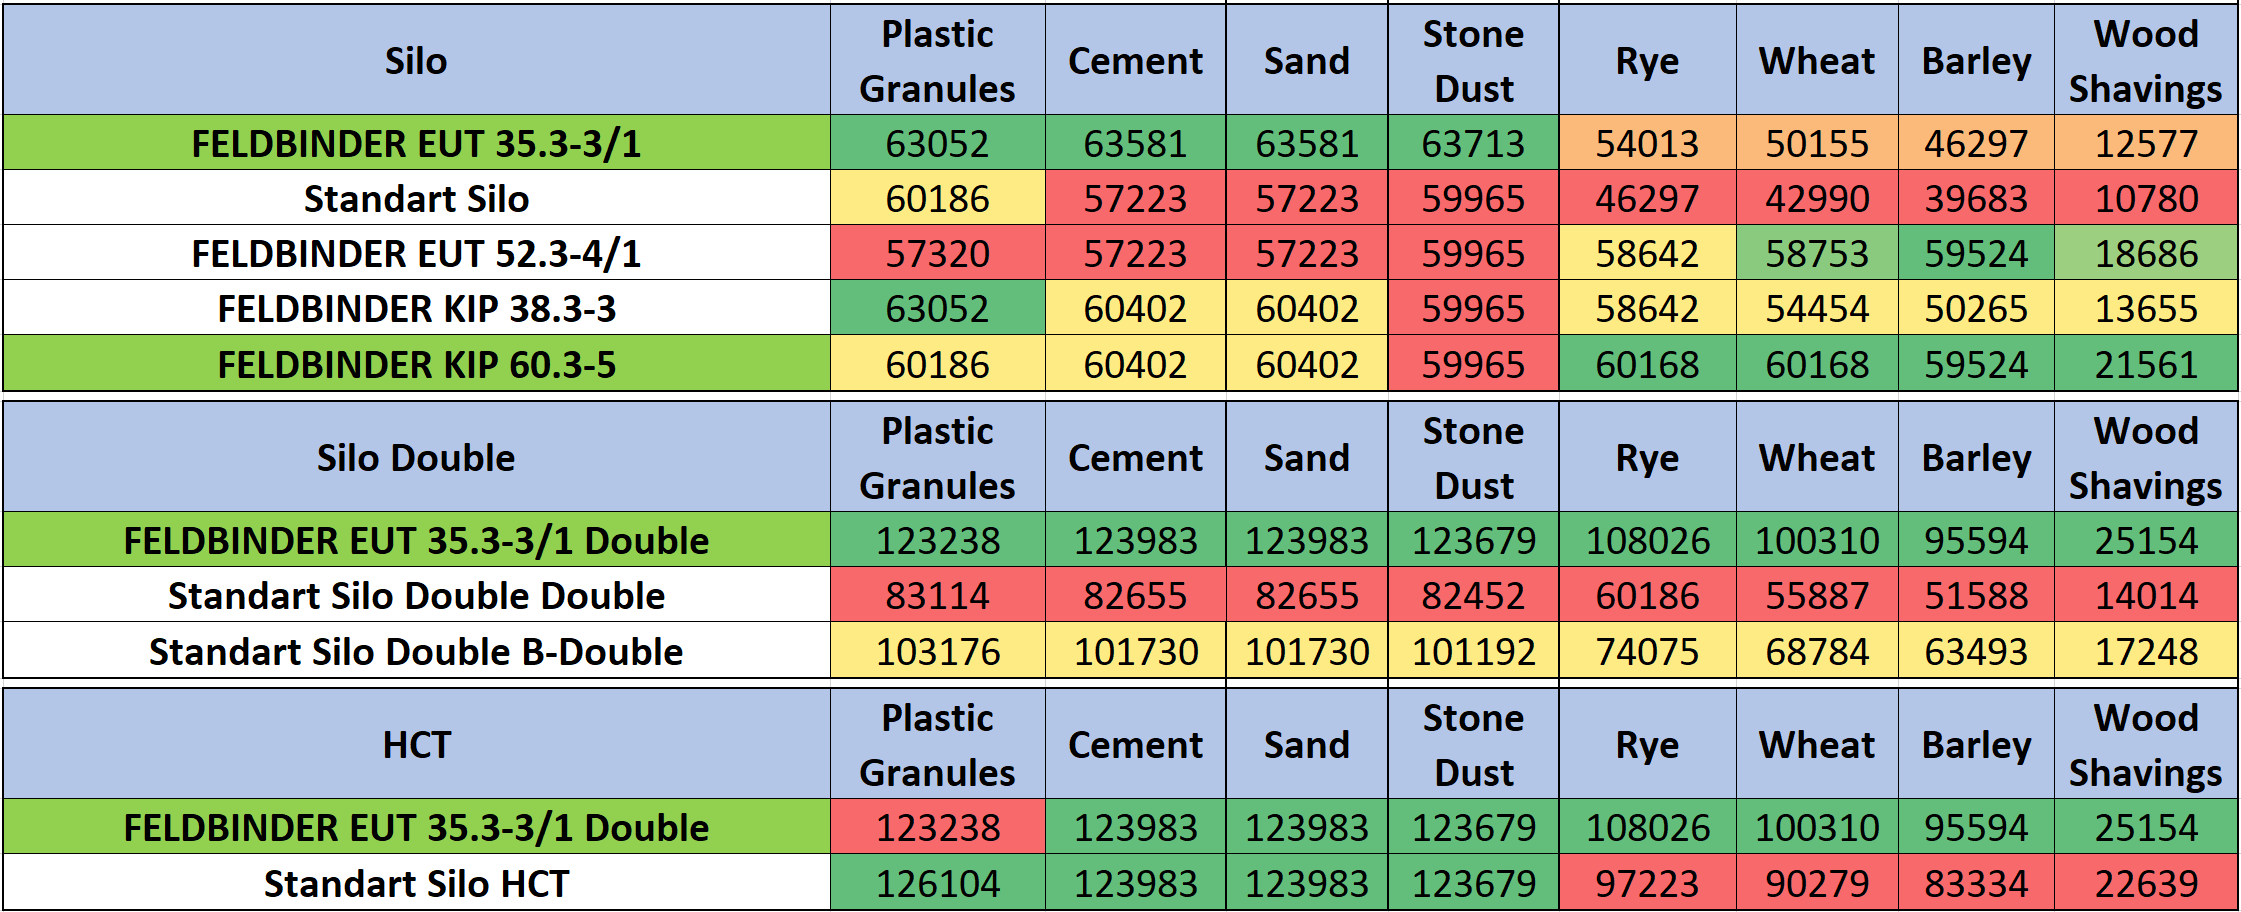Click the FELDBINDER EUT 52.3-4/1 row label
This screenshot has width=2241, height=912.
click(416, 254)
